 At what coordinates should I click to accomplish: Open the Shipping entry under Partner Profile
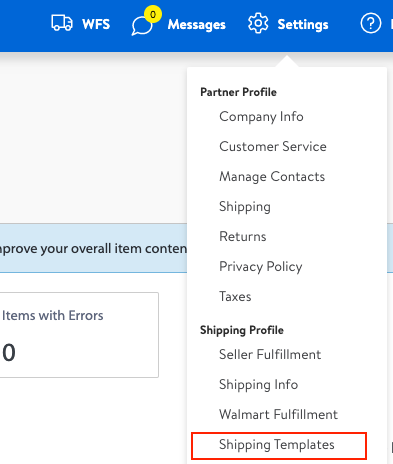pos(245,207)
